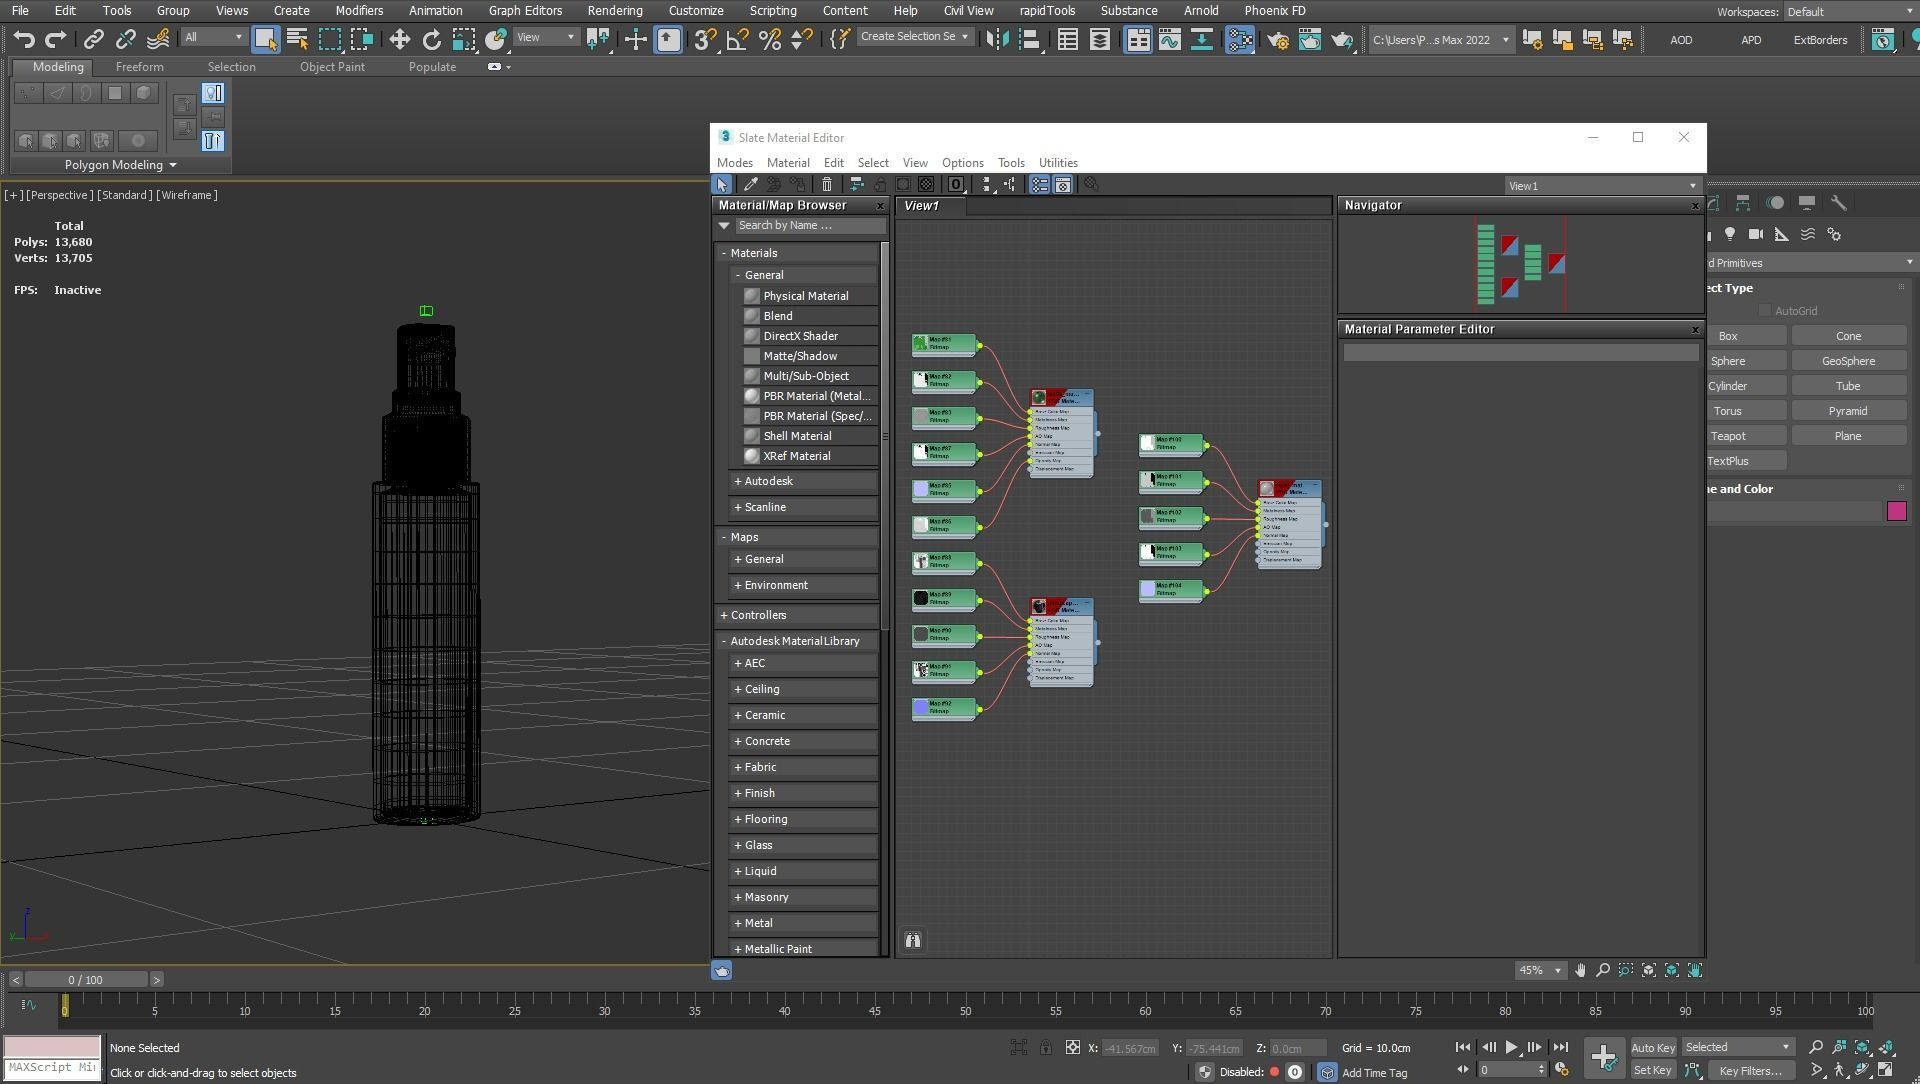Click the MAXScript listener pink box
The width and height of the screenshot is (1920, 1084).
point(52,1047)
